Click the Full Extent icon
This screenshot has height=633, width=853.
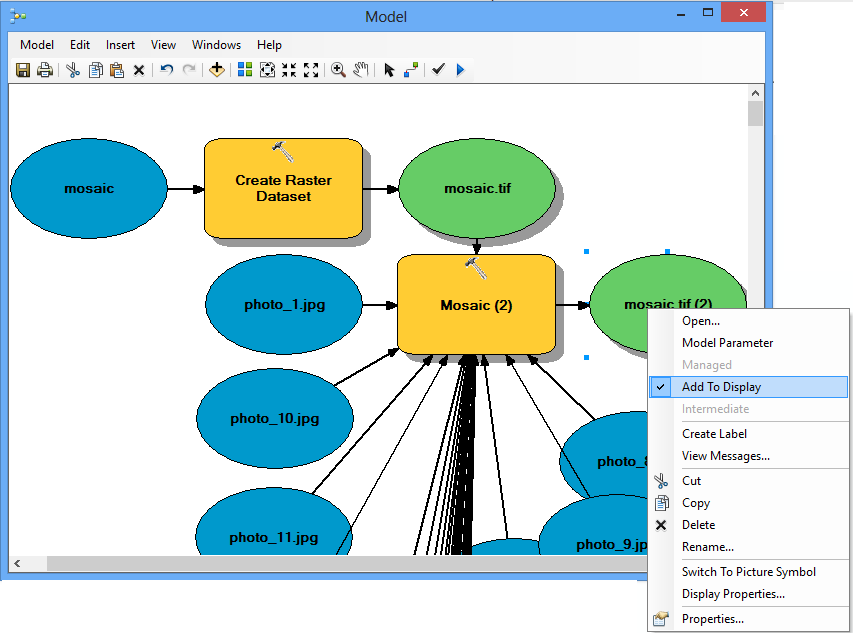tap(267, 70)
